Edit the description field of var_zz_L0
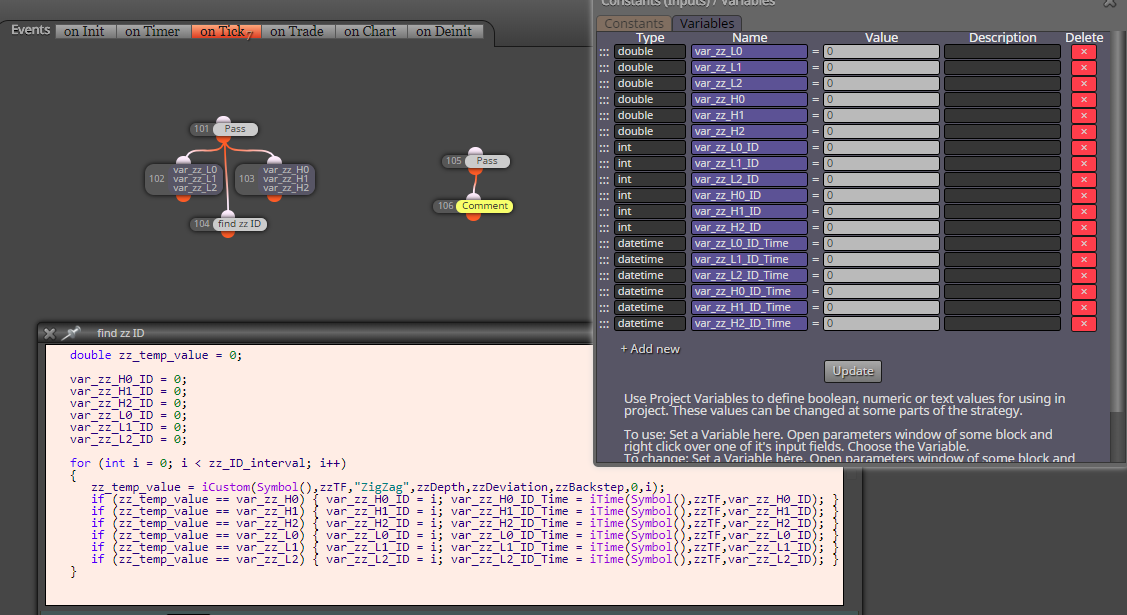Screen dimensions: 1127x615 [1002, 52]
